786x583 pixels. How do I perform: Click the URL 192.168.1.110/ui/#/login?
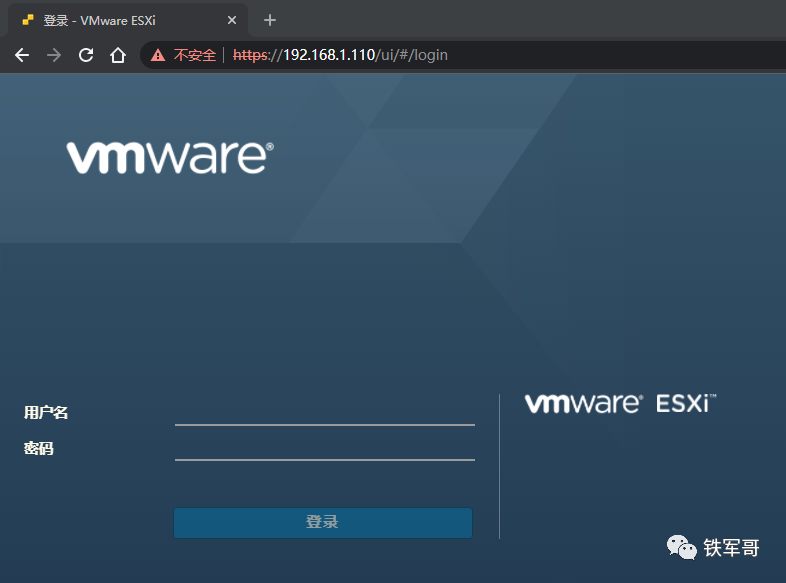pos(340,55)
